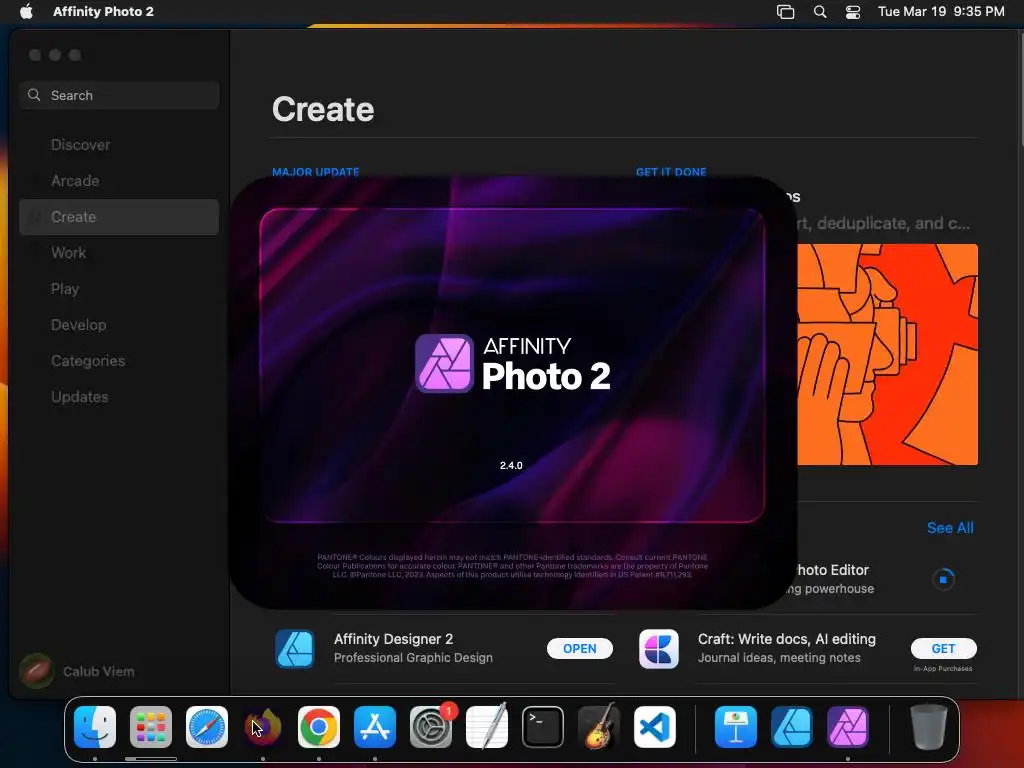Viewport: 1024px width, 768px height.
Task: Launch Google Chrome from the dock
Action: (x=319, y=727)
